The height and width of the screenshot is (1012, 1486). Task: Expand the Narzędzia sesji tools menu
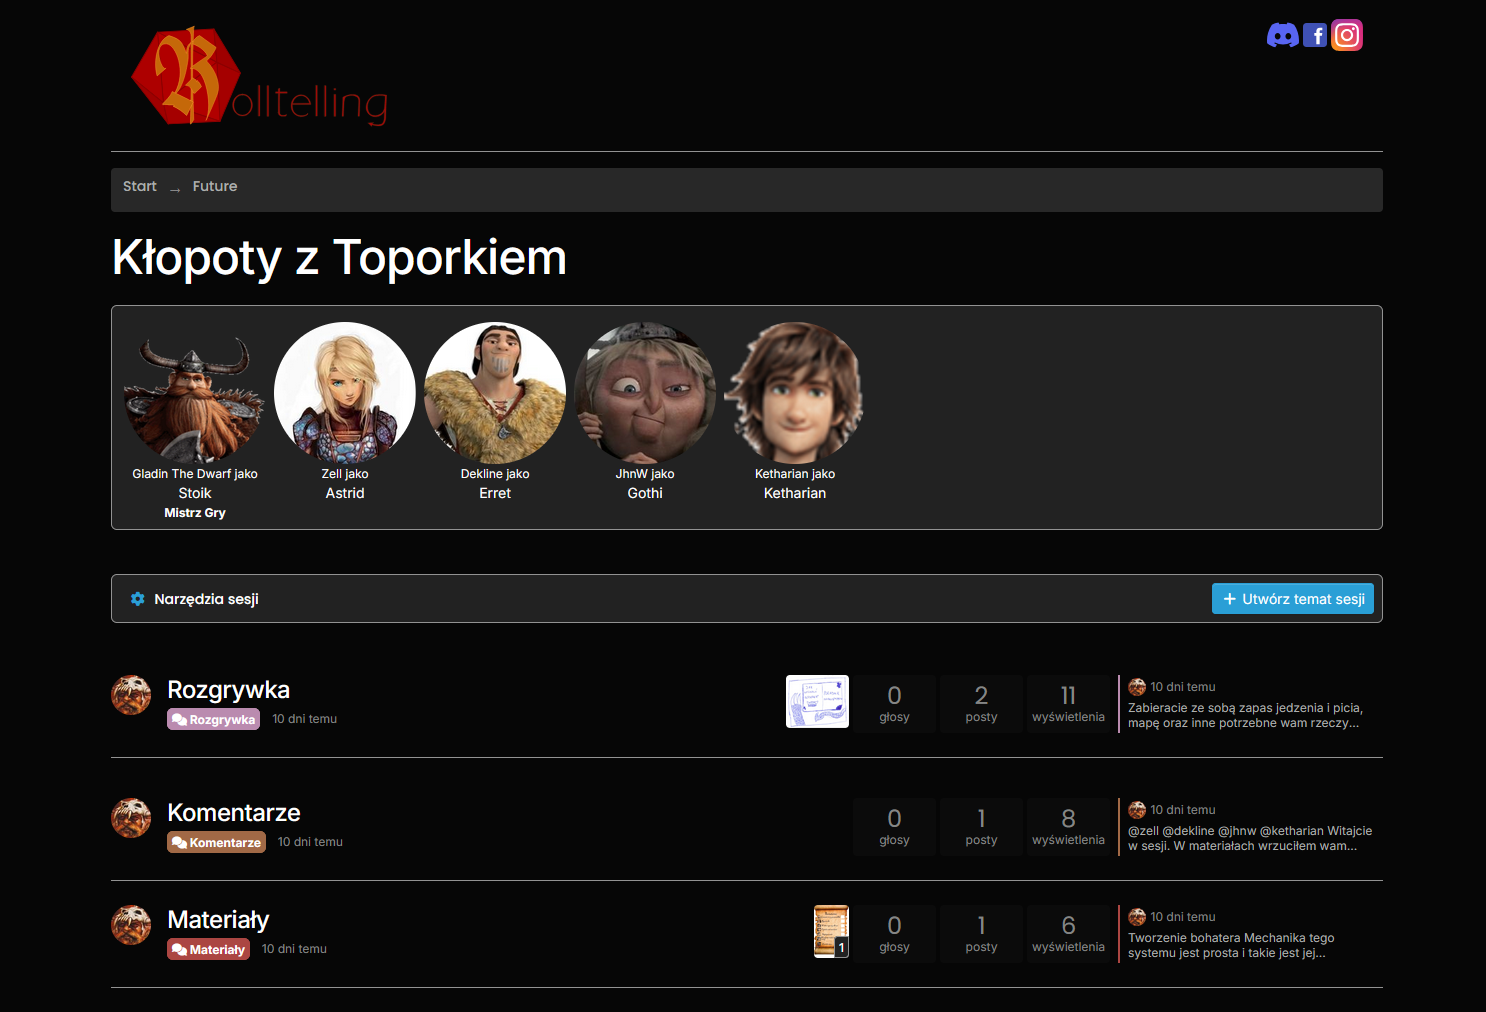click(x=206, y=599)
